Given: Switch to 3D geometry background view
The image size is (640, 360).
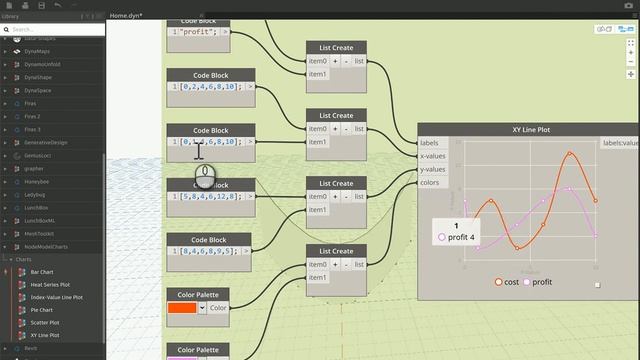Looking at the screenshot, I should (x=604, y=29).
